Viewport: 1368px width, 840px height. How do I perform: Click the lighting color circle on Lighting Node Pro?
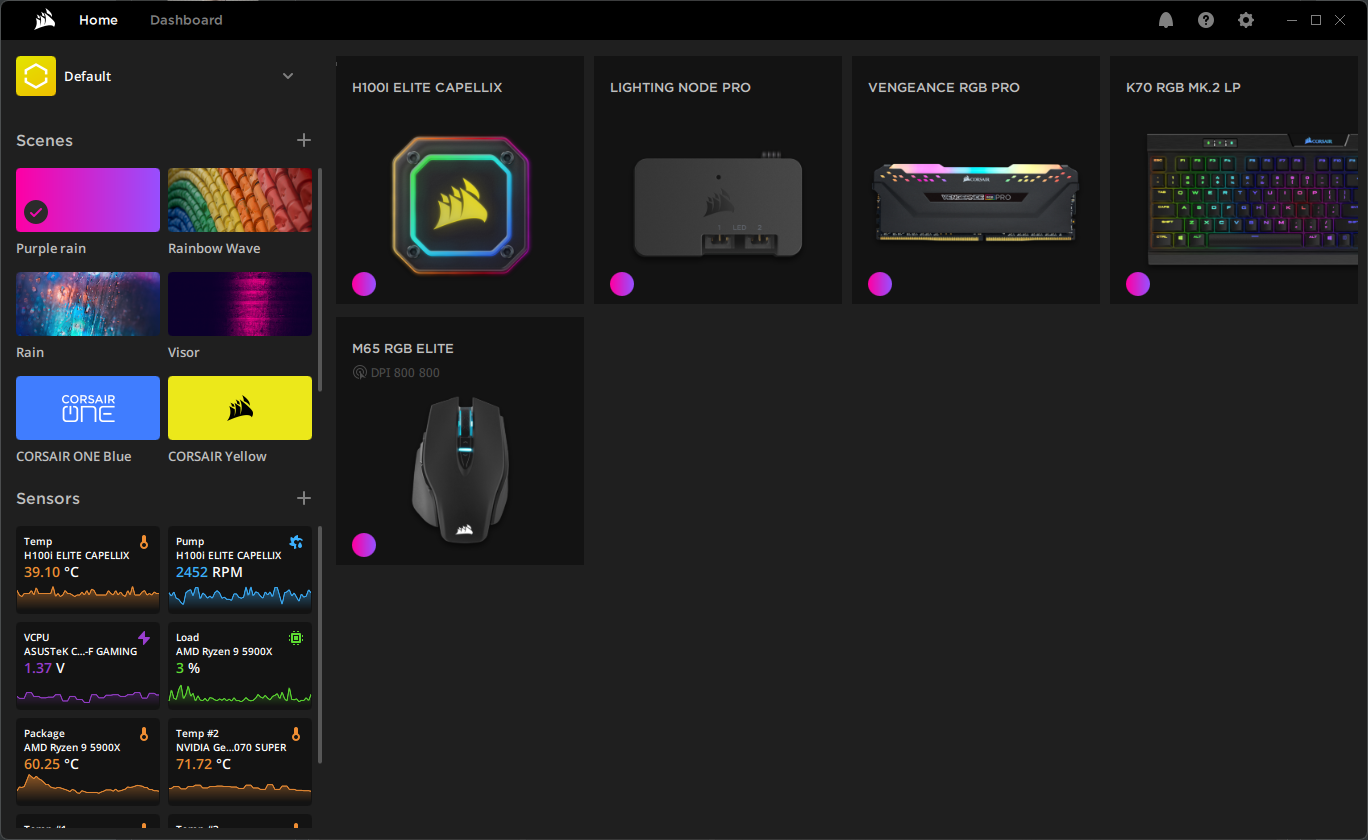point(622,284)
